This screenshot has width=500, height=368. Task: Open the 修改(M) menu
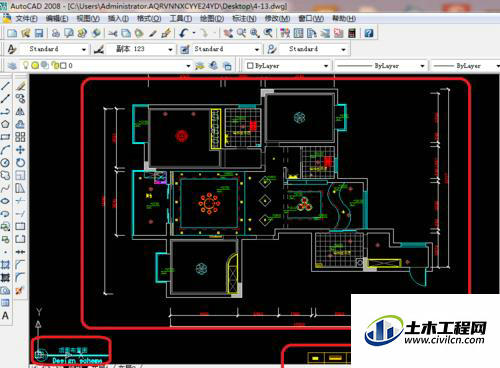coord(277,18)
